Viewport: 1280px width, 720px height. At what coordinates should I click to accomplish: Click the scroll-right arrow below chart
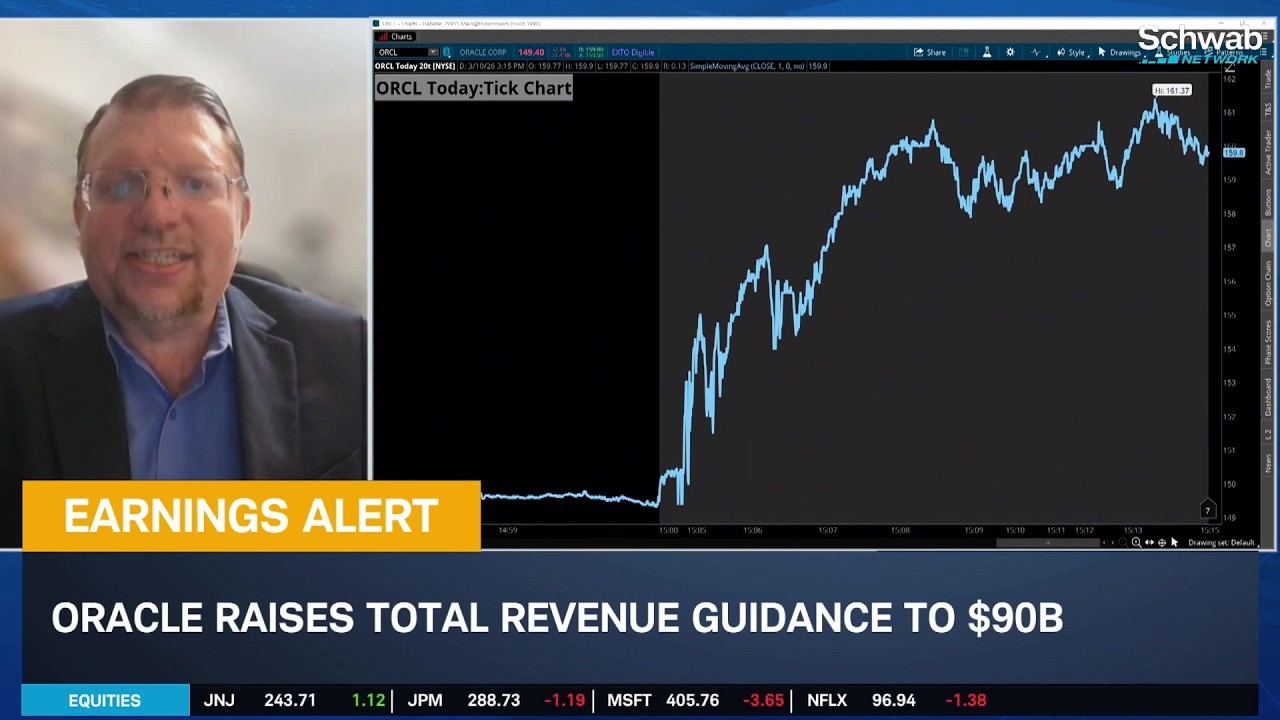(x=1113, y=543)
